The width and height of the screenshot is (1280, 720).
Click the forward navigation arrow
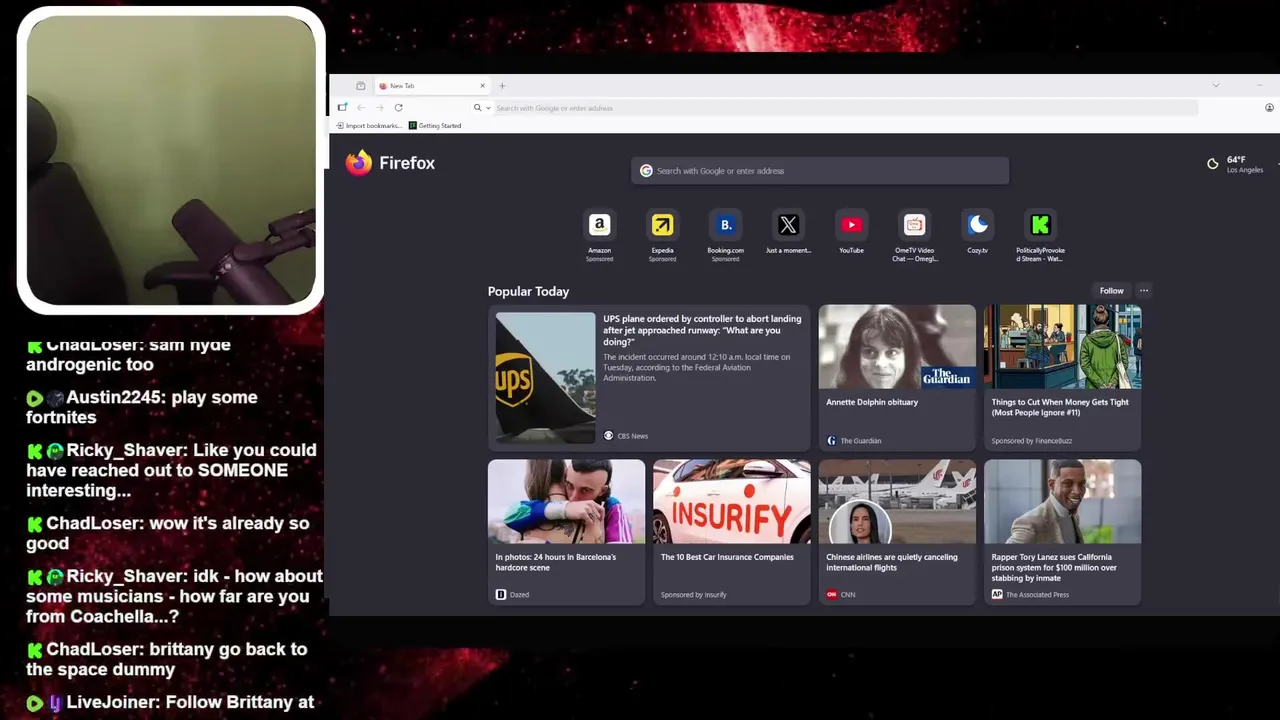379,107
